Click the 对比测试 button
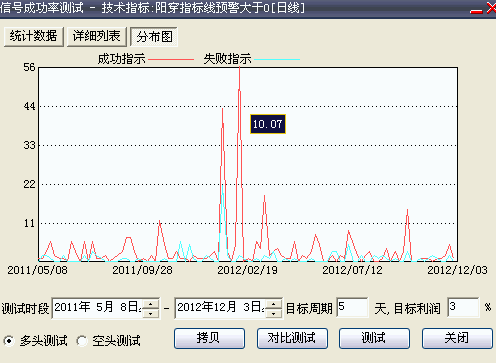 click(292, 338)
